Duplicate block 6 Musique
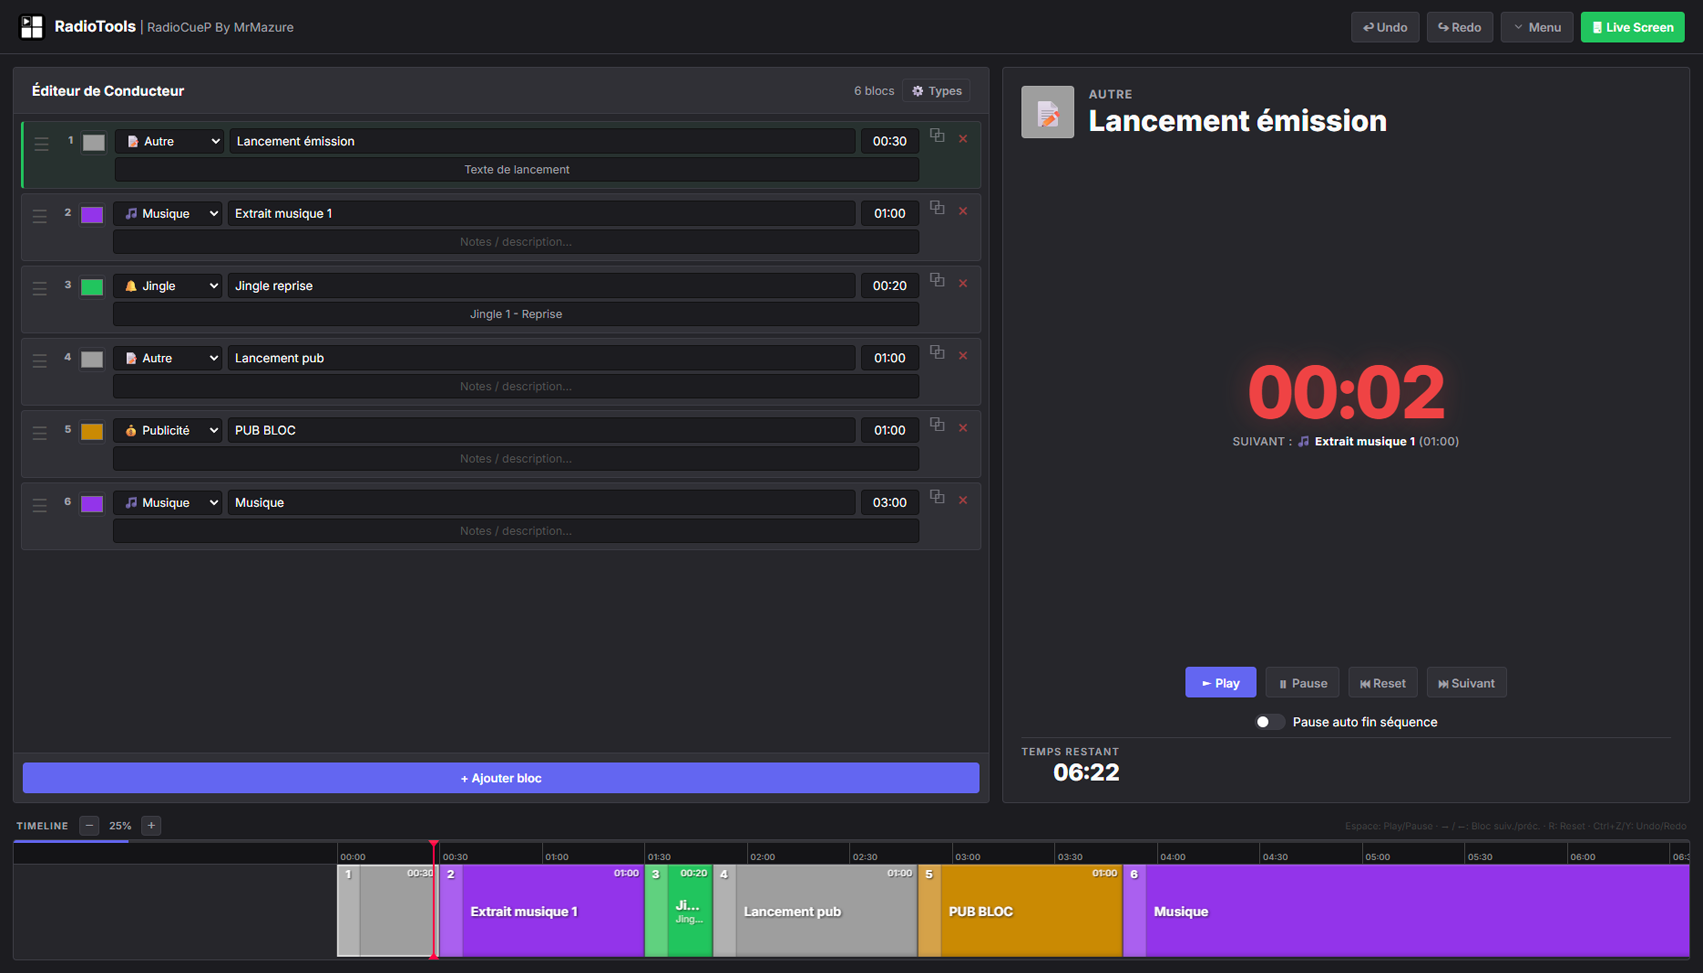This screenshot has width=1703, height=973. pos(937,496)
